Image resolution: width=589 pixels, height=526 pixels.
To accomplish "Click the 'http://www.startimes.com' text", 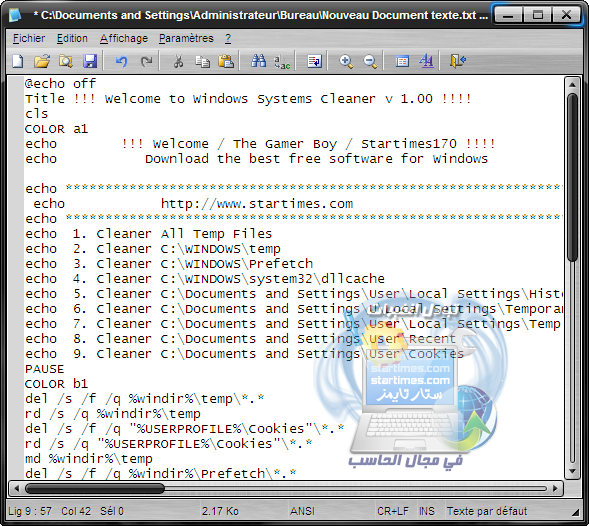I will 257,204.
